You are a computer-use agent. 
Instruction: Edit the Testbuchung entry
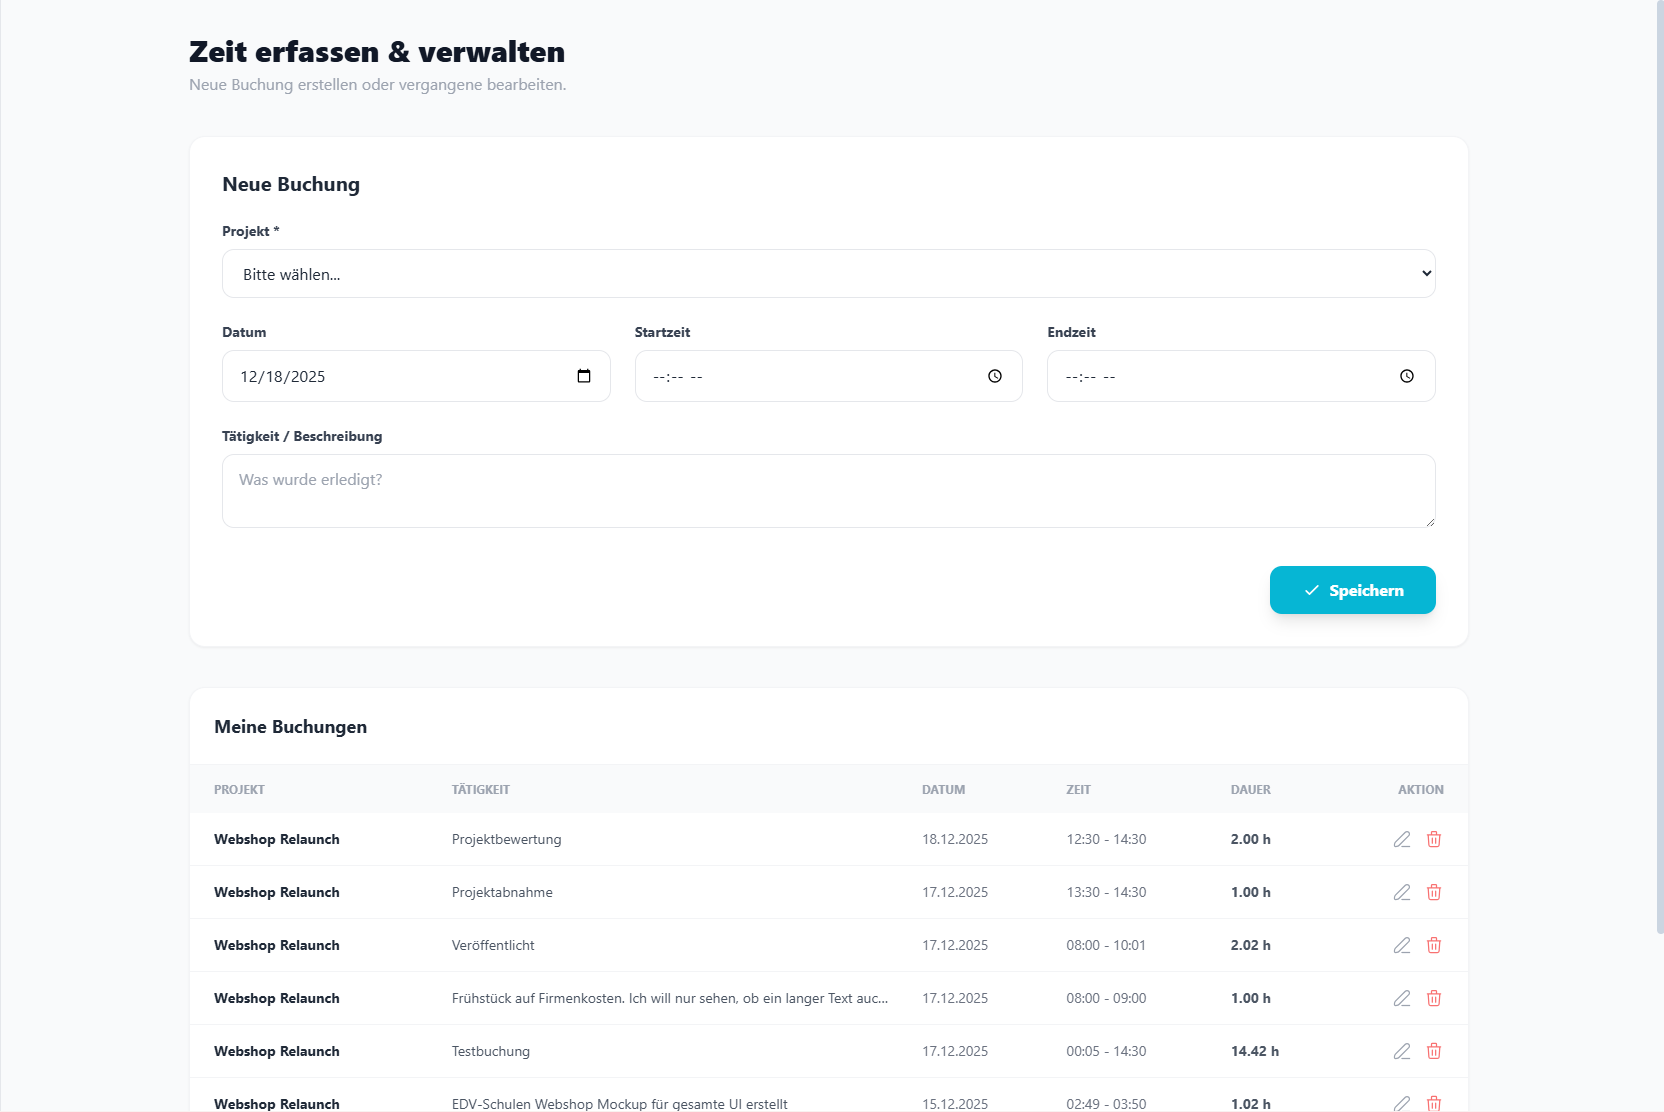[1402, 1051]
